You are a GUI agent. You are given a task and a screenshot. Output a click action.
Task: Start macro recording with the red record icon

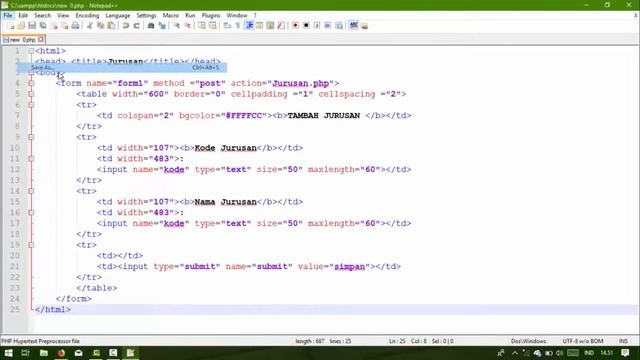[x=295, y=26]
